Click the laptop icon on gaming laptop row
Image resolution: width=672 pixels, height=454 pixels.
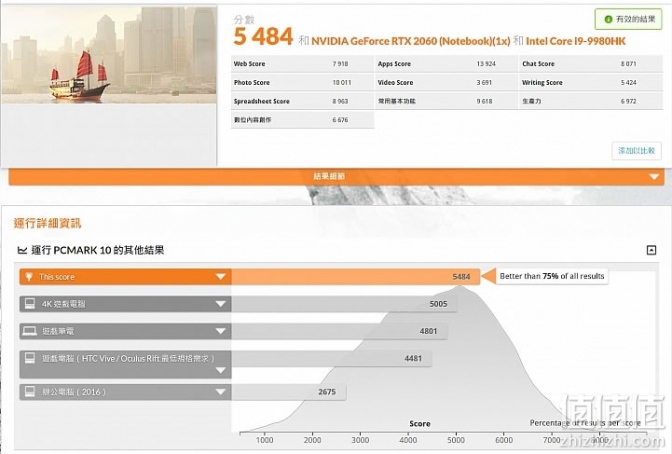(x=30, y=331)
